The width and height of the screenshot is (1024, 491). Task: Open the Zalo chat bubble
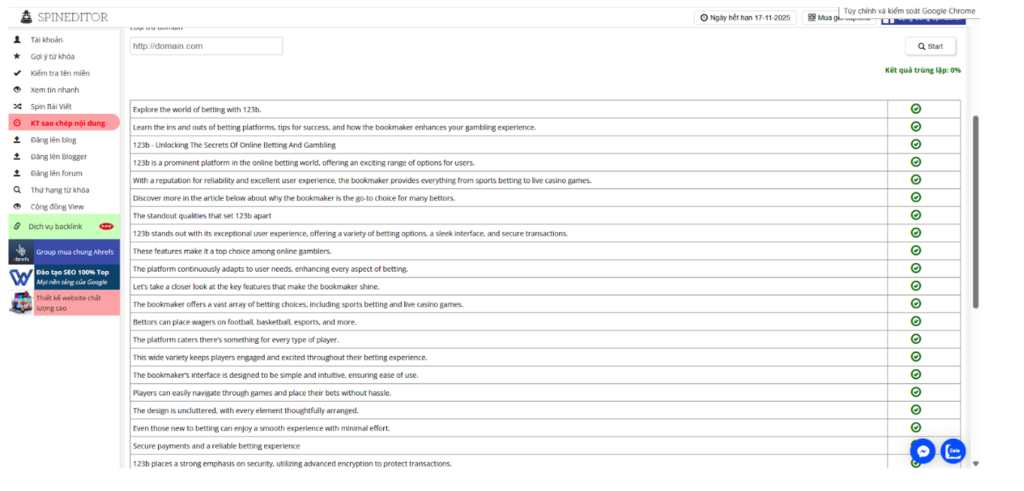[x=954, y=451]
